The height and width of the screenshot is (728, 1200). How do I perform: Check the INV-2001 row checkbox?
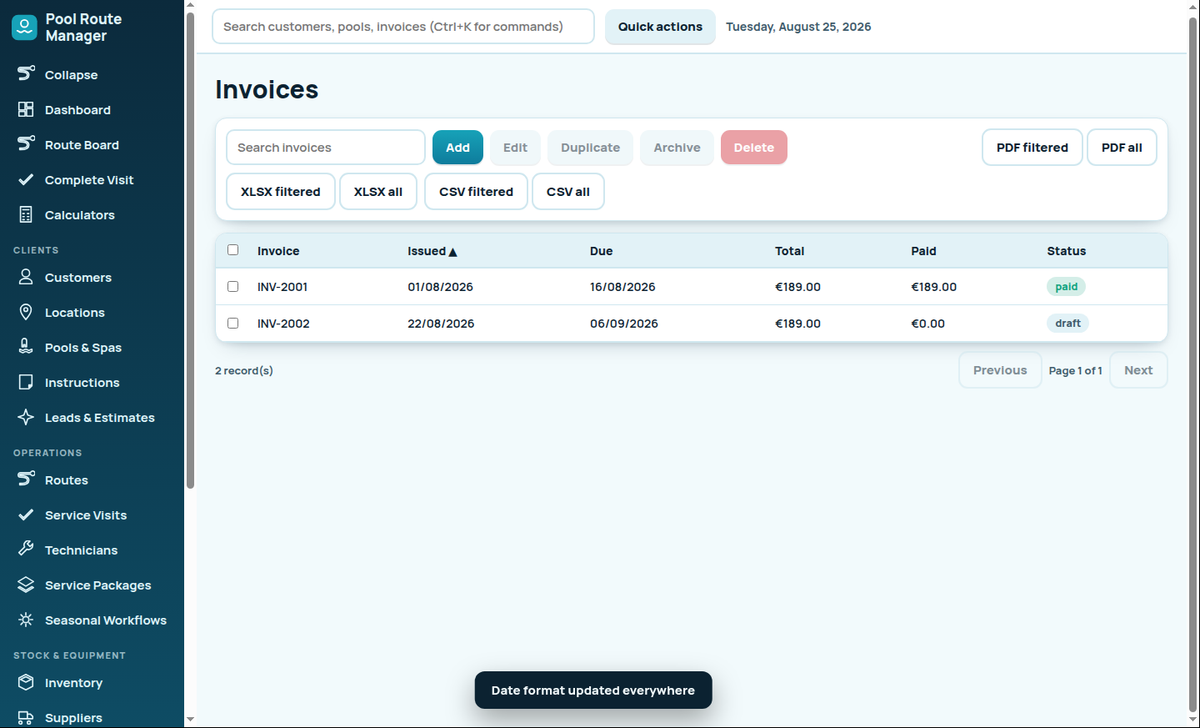[233, 287]
